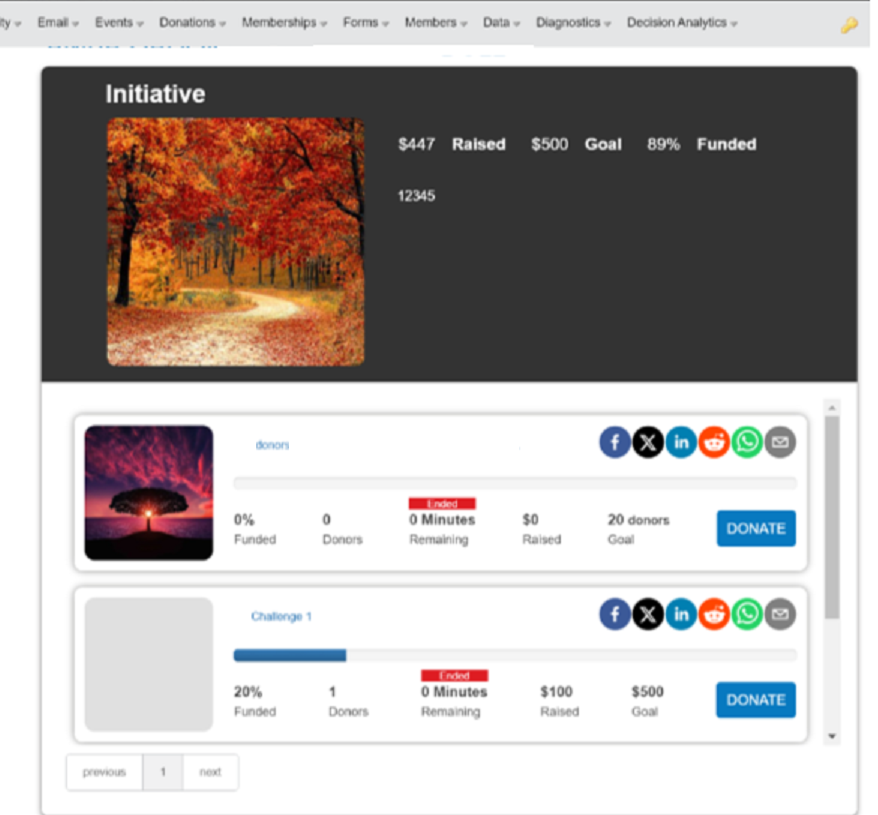Share donors challenge on Reddit
878x815 pixels.
coord(714,442)
